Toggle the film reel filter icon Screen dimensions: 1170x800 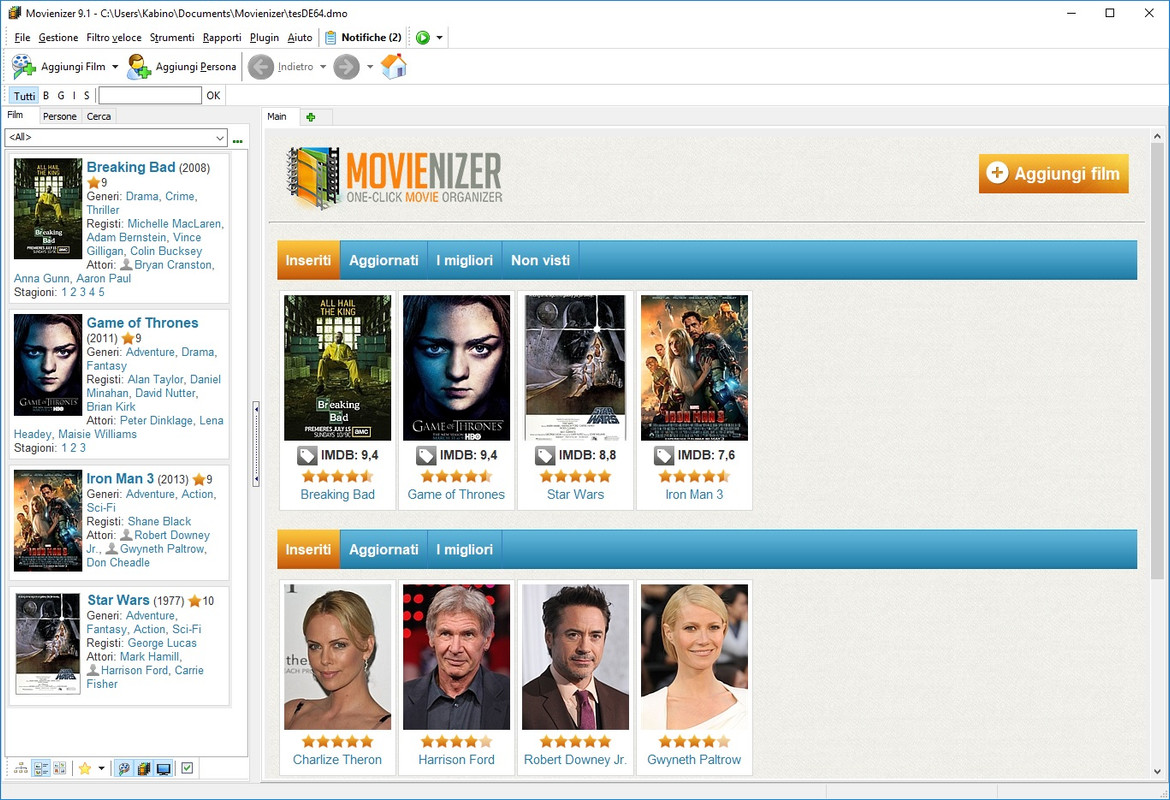pyautogui.click(x=124, y=768)
